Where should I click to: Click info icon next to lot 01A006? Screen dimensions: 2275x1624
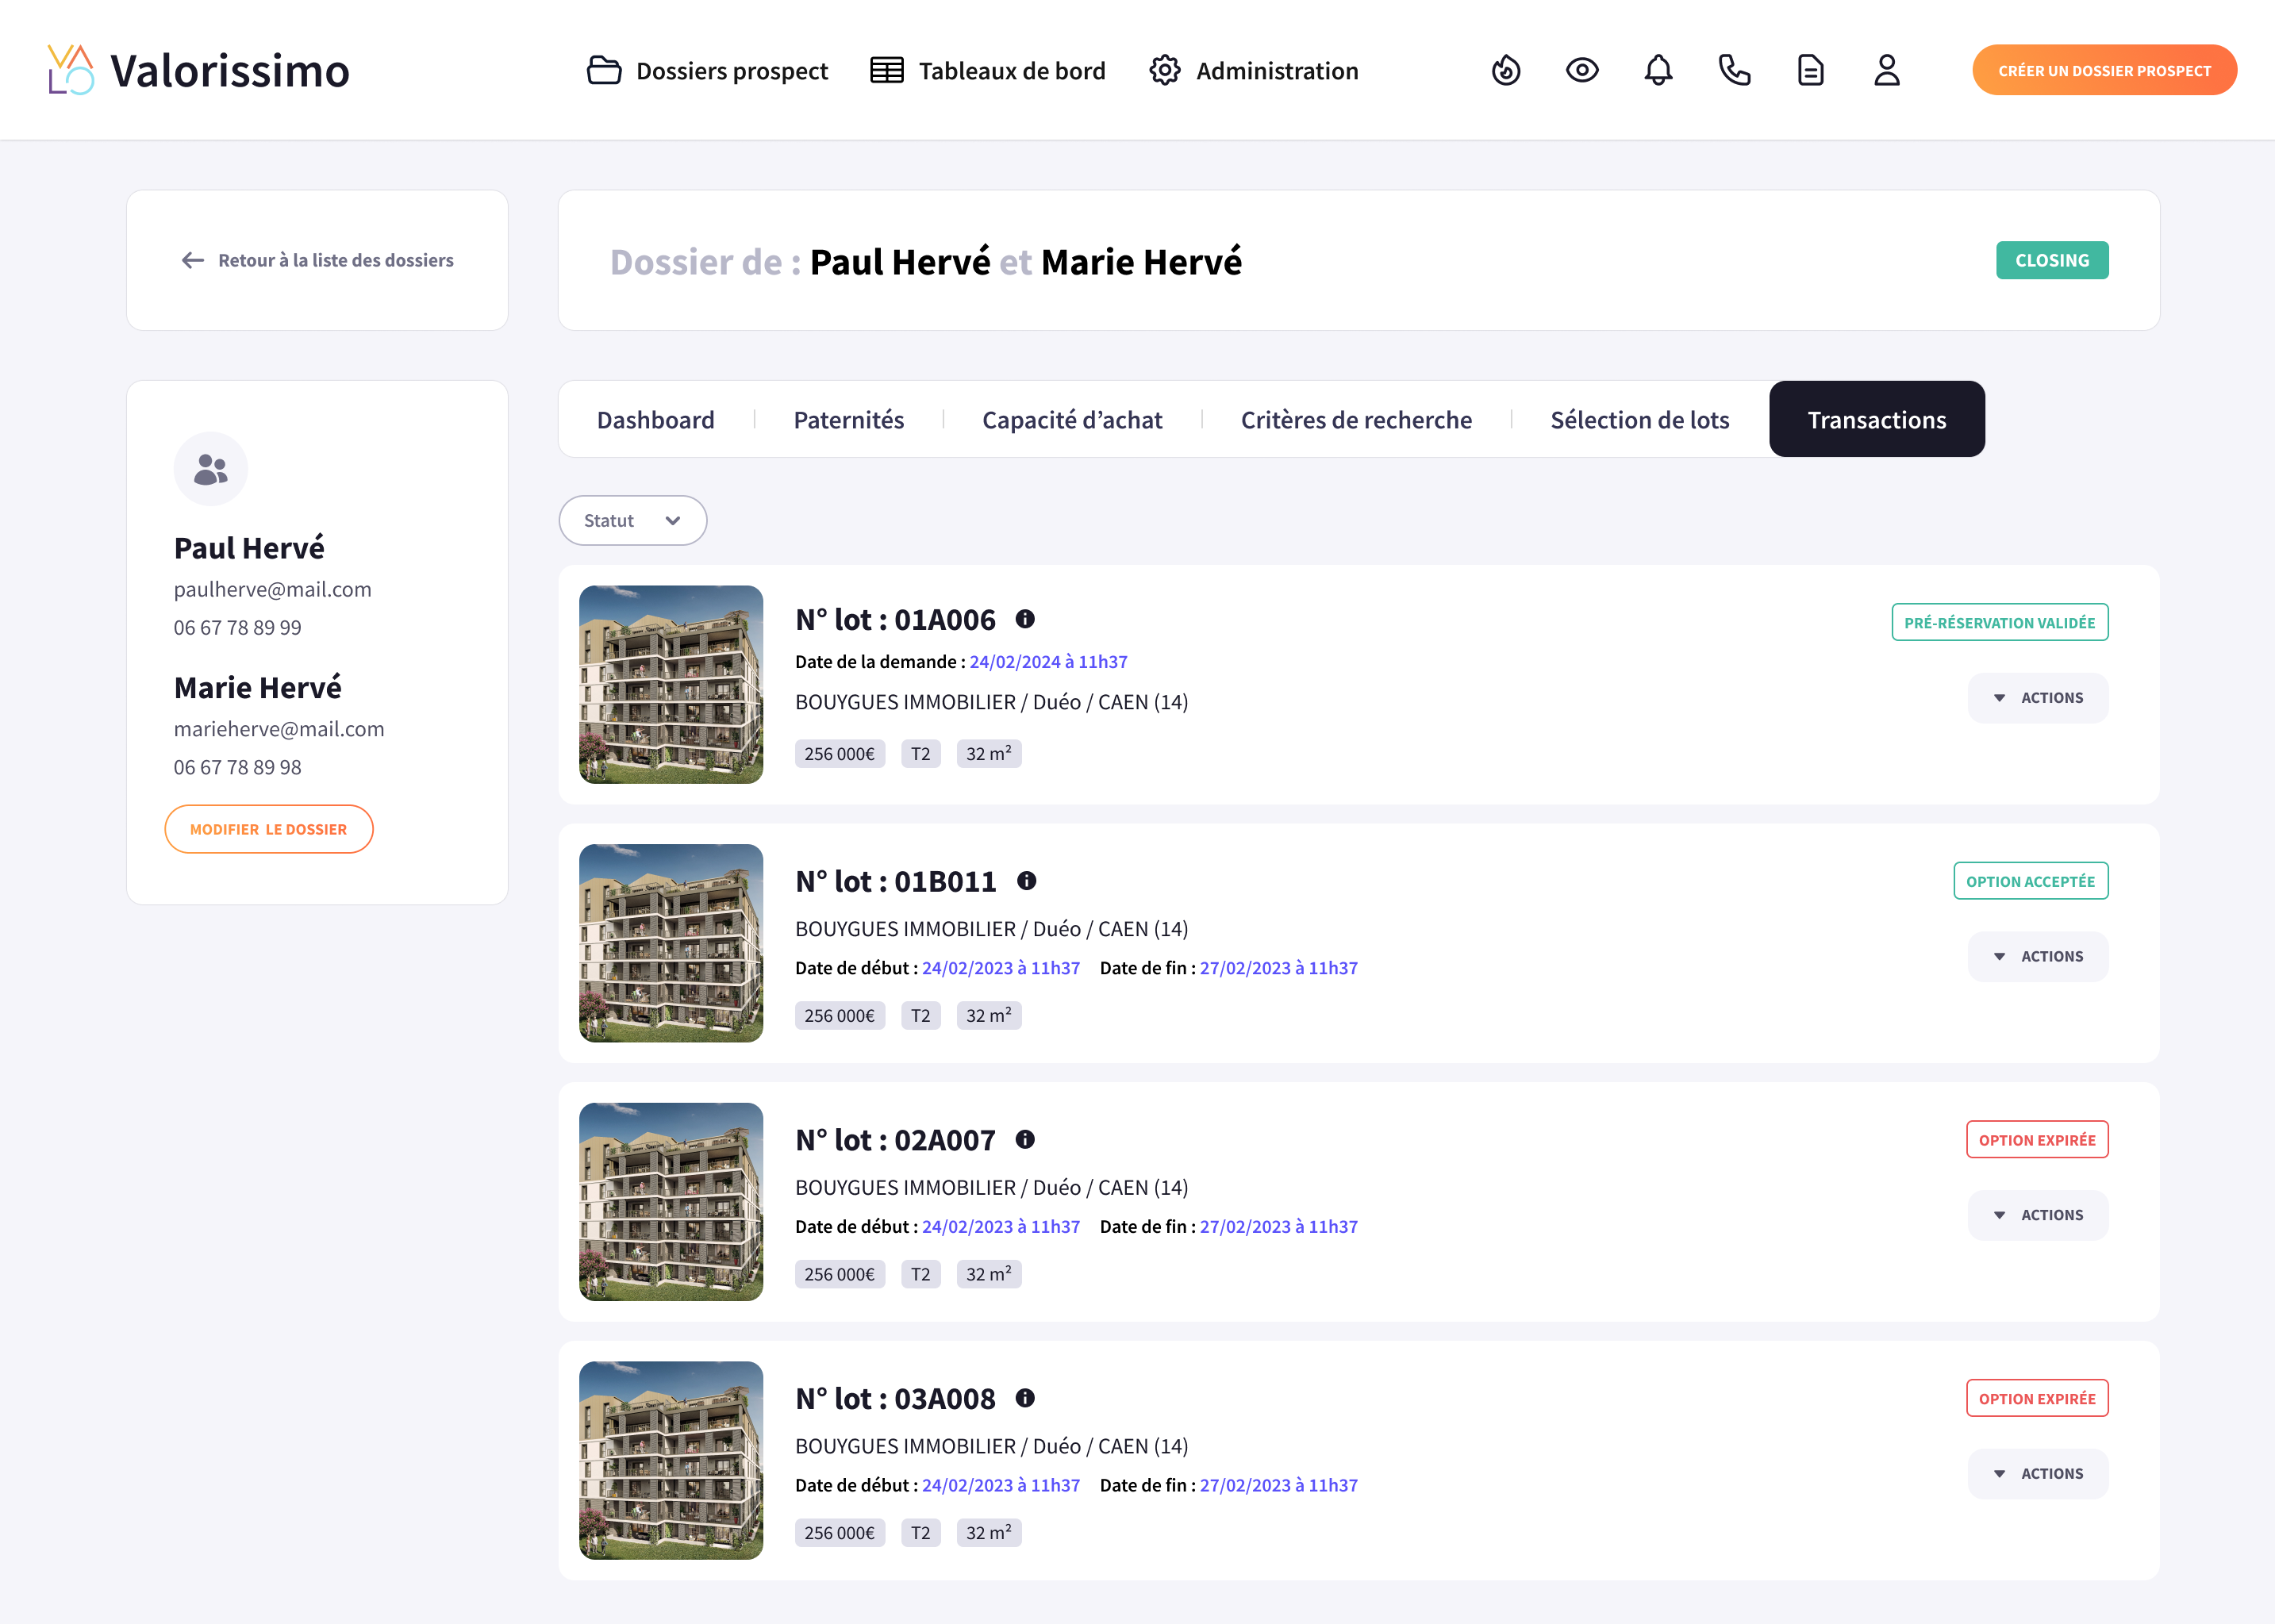1025,619
